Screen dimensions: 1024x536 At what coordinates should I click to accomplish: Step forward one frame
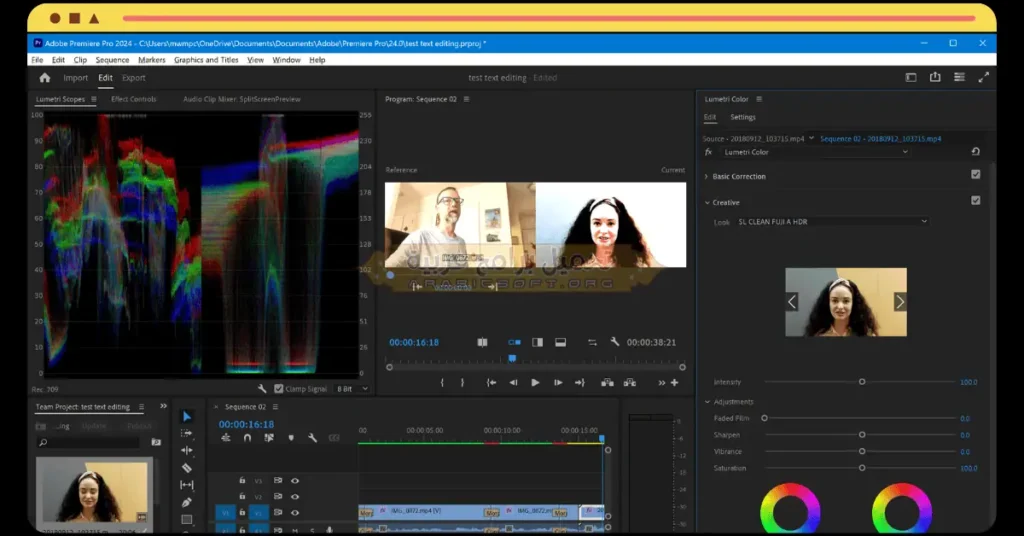(x=558, y=383)
